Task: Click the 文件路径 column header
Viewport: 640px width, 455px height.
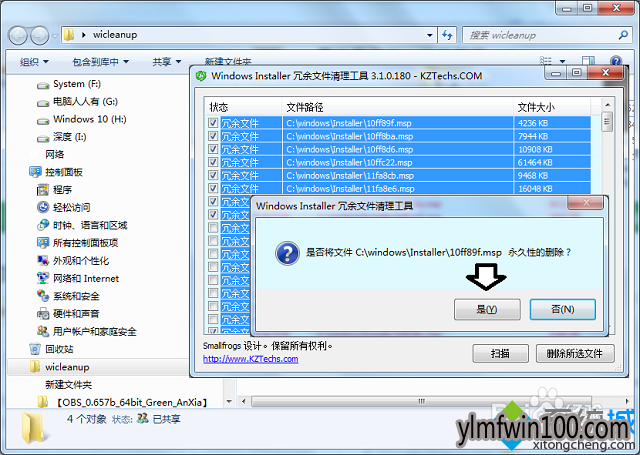Action: 397,107
